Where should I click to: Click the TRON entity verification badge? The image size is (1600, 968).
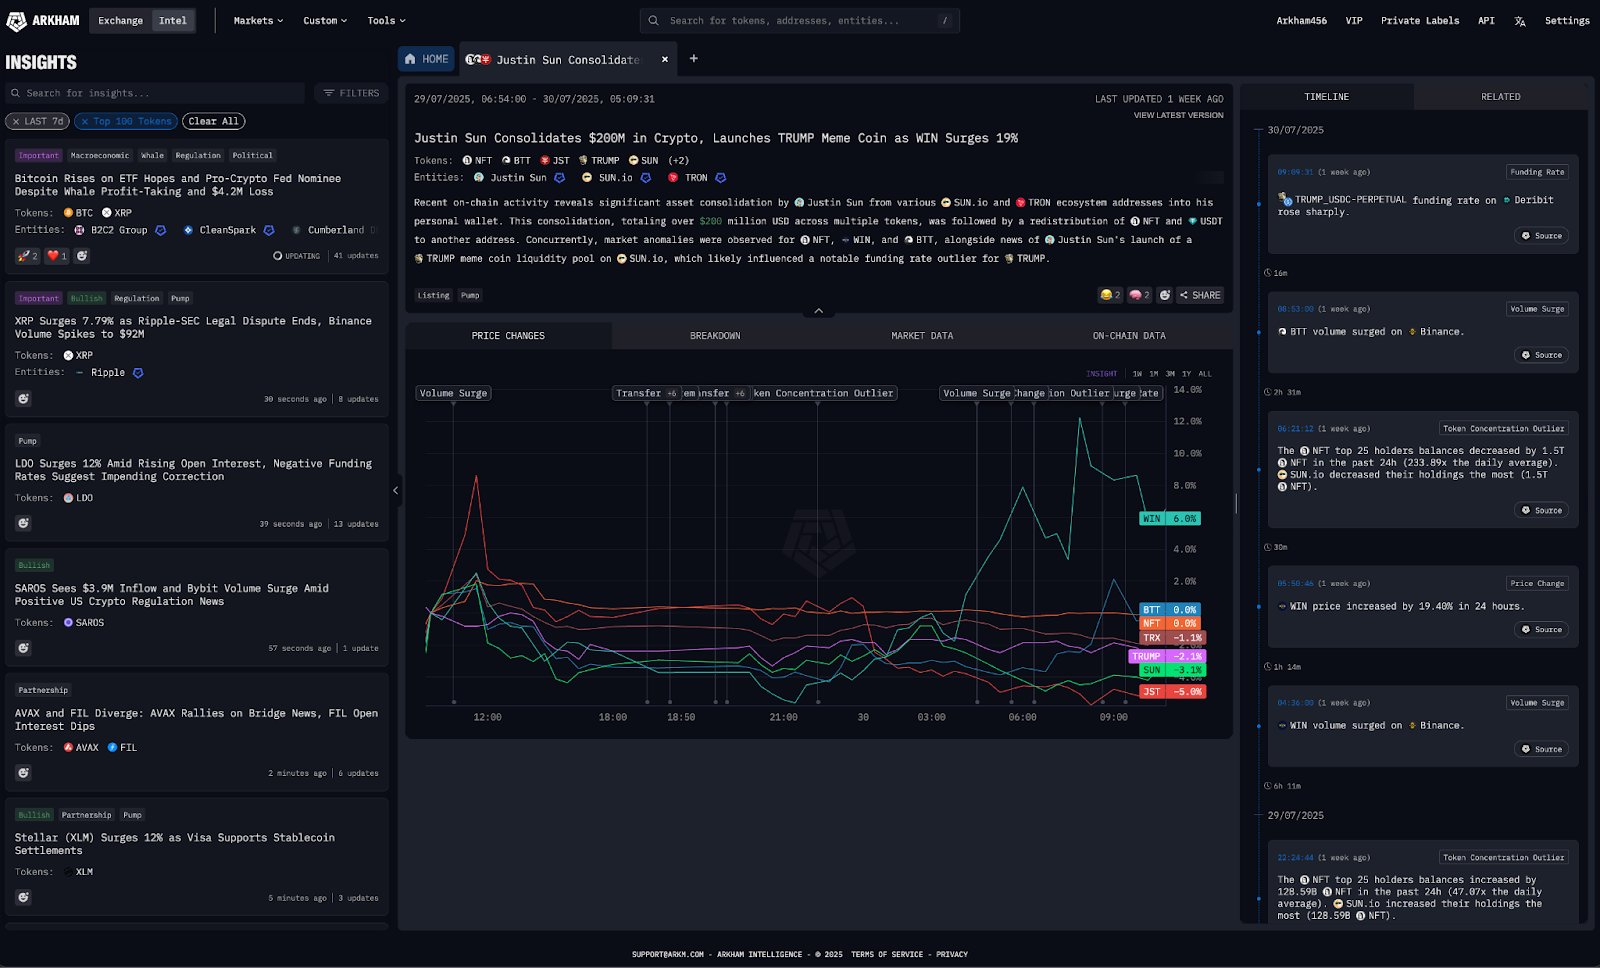[x=720, y=178]
